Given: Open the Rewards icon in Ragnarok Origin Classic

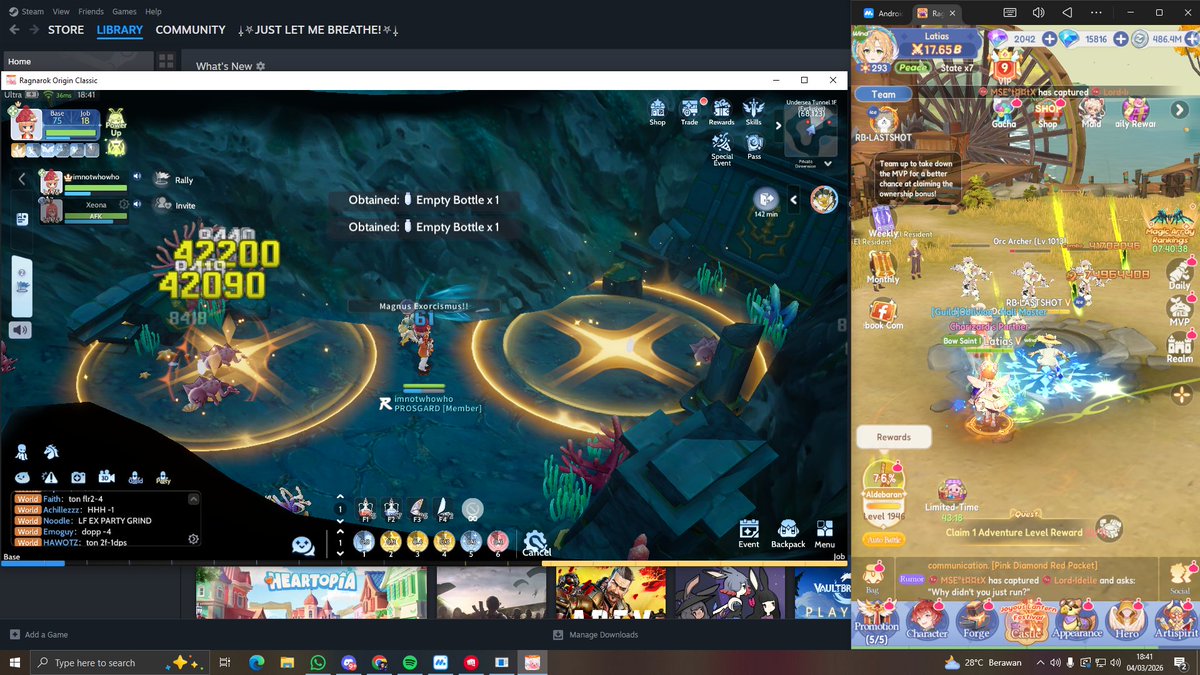Looking at the screenshot, I should tap(722, 112).
